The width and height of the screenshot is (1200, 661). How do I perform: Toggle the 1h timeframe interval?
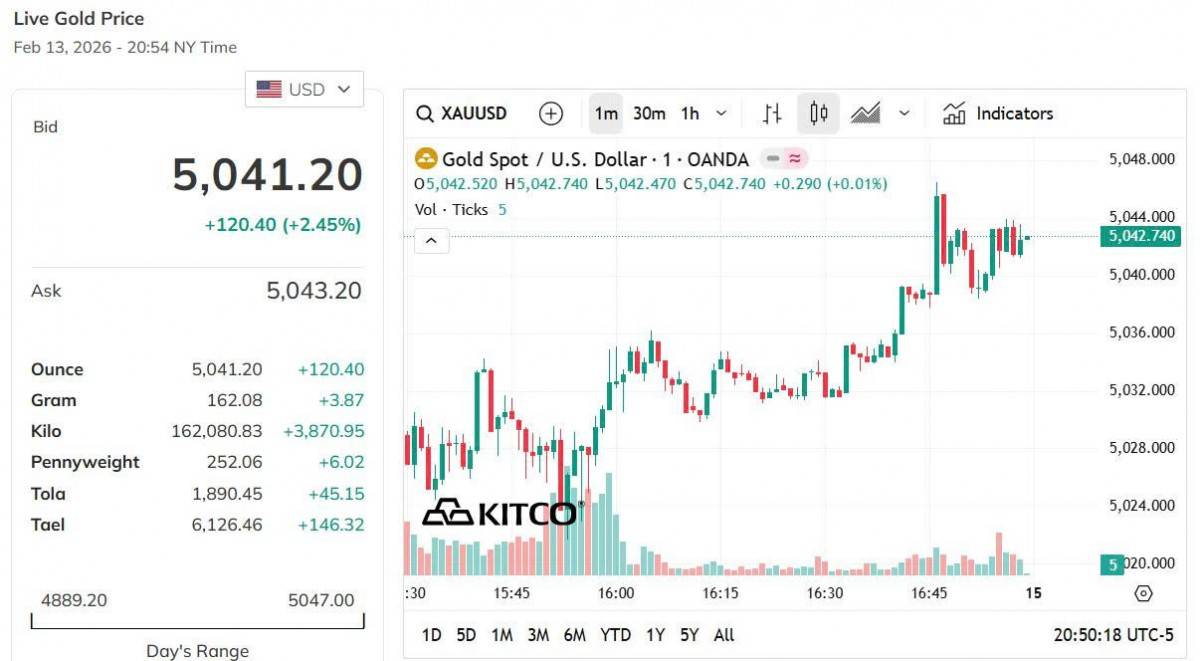tap(690, 114)
